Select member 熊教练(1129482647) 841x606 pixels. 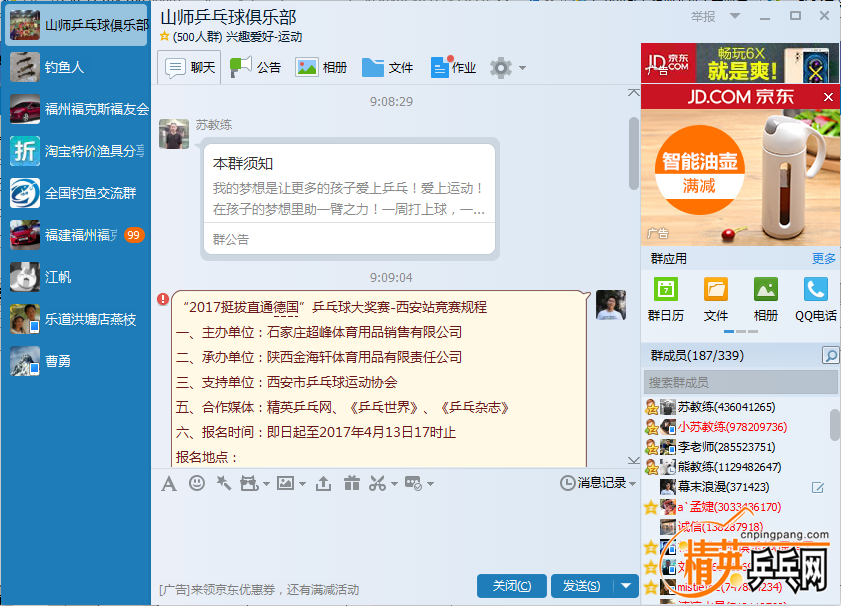(737, 467)
